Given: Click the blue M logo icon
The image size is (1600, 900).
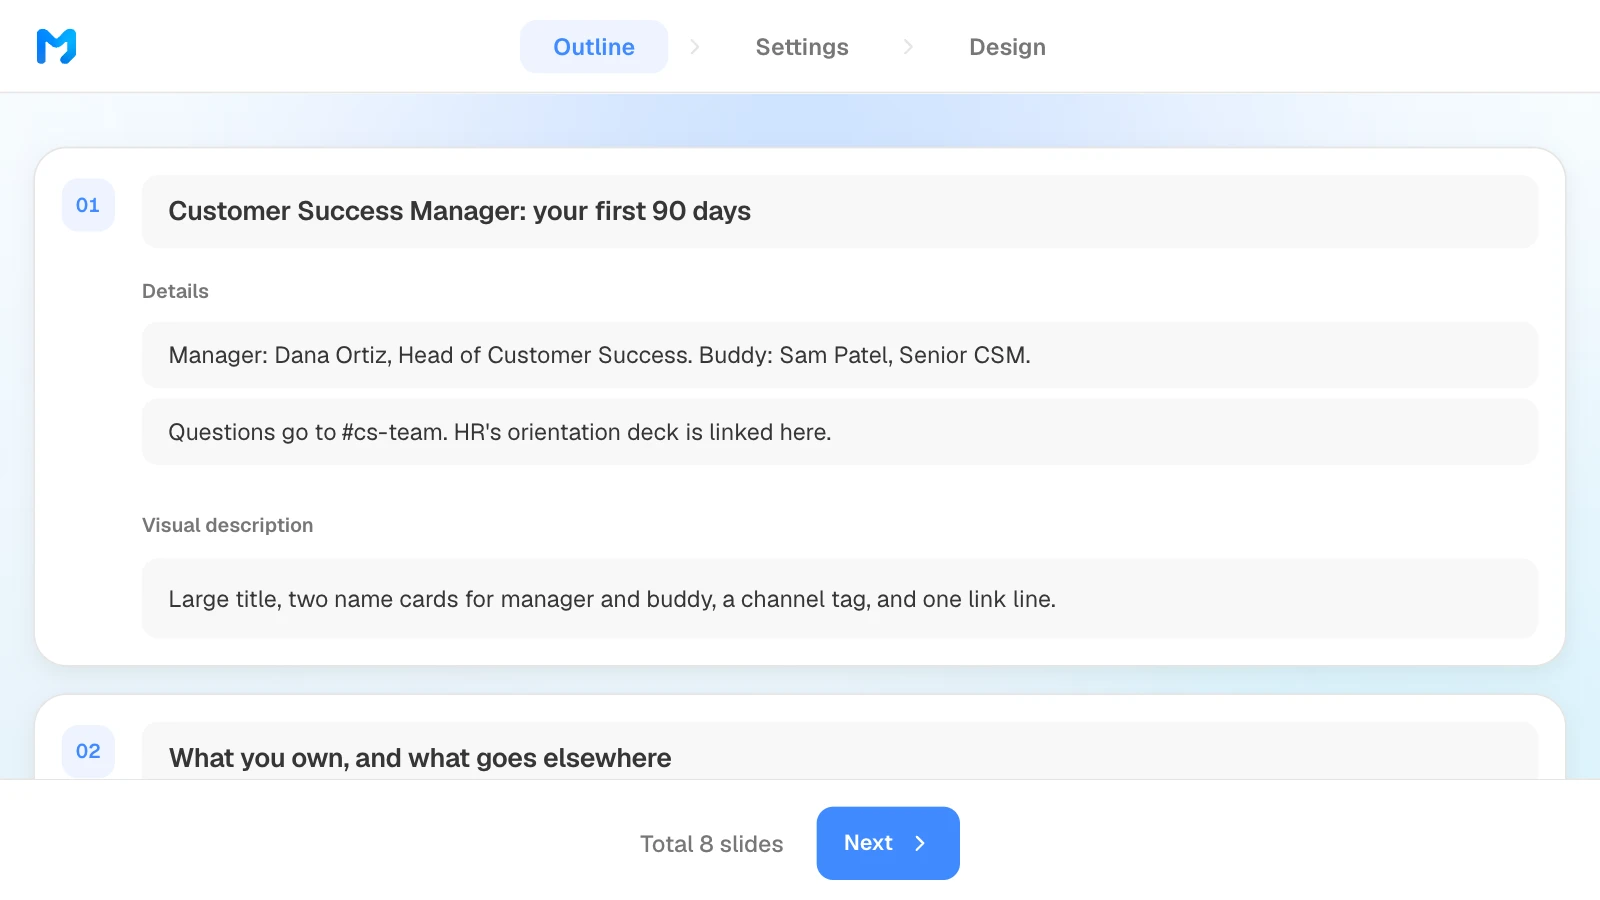Looking at the screenshot, I should click(56, 46).
